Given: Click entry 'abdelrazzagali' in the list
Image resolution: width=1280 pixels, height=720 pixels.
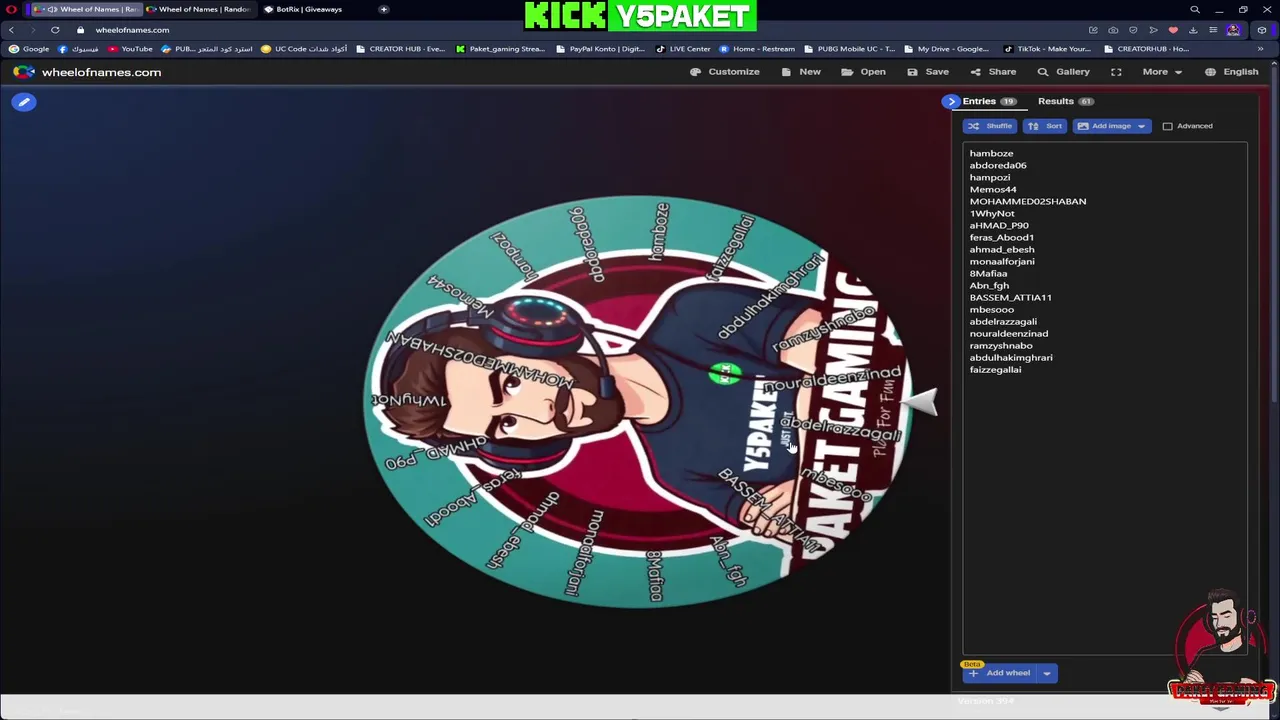Looking at the screenshot, I should (x=1003, y=321).
